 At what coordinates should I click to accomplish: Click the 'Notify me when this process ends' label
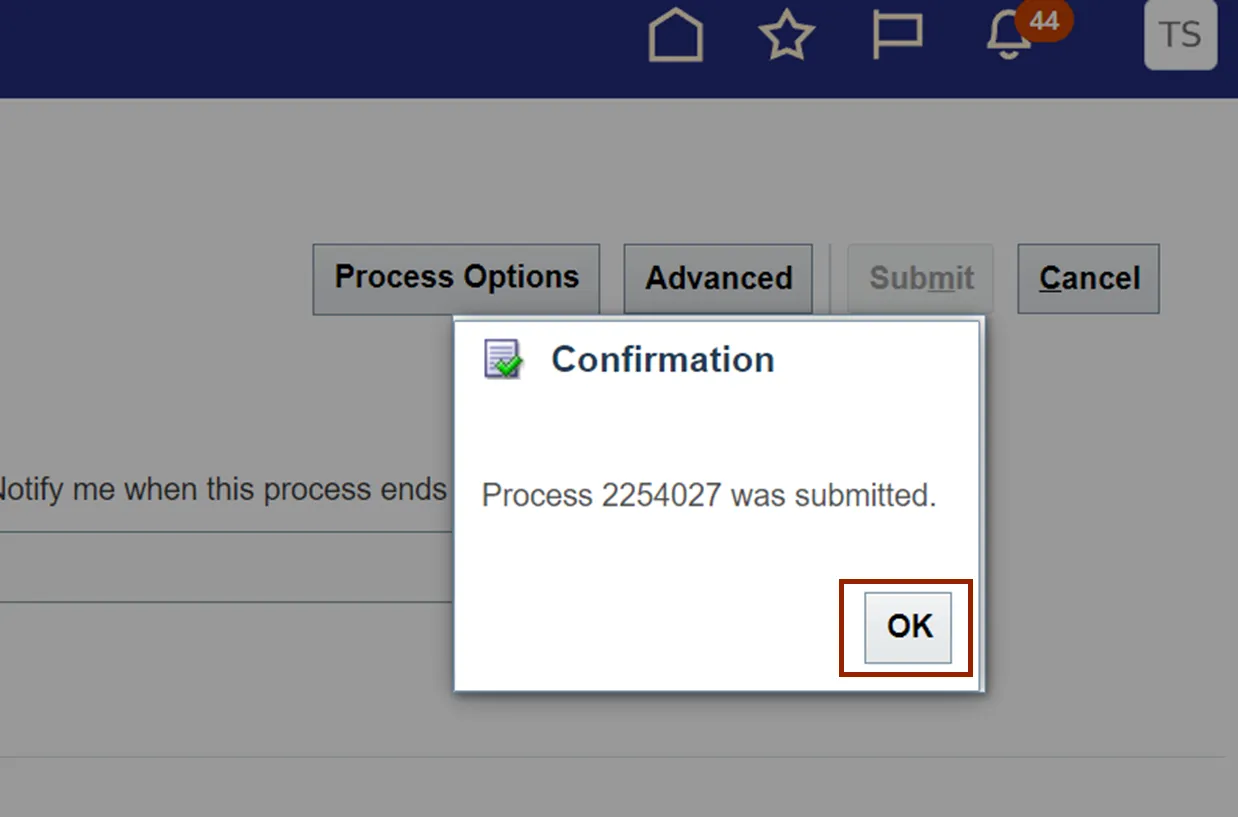220,489
